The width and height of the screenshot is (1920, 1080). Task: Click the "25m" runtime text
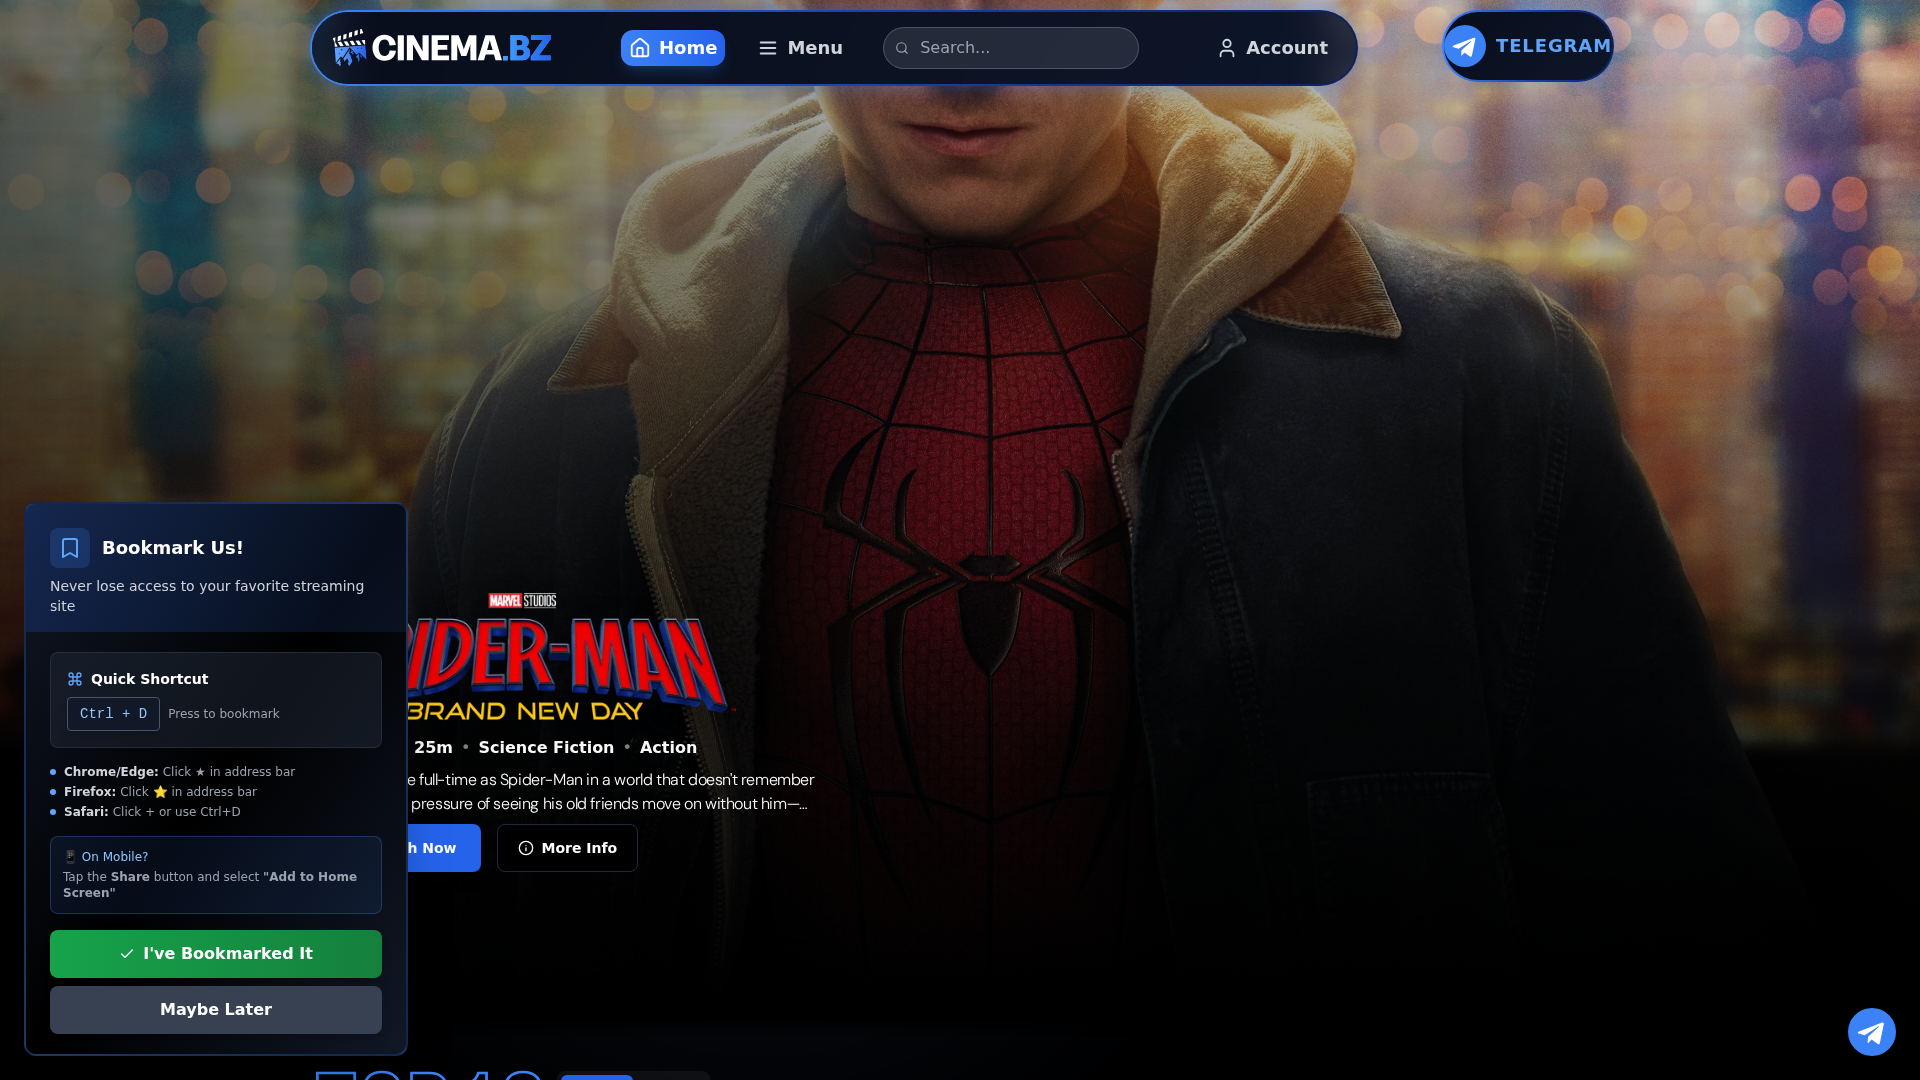click(x=433, y=748)
